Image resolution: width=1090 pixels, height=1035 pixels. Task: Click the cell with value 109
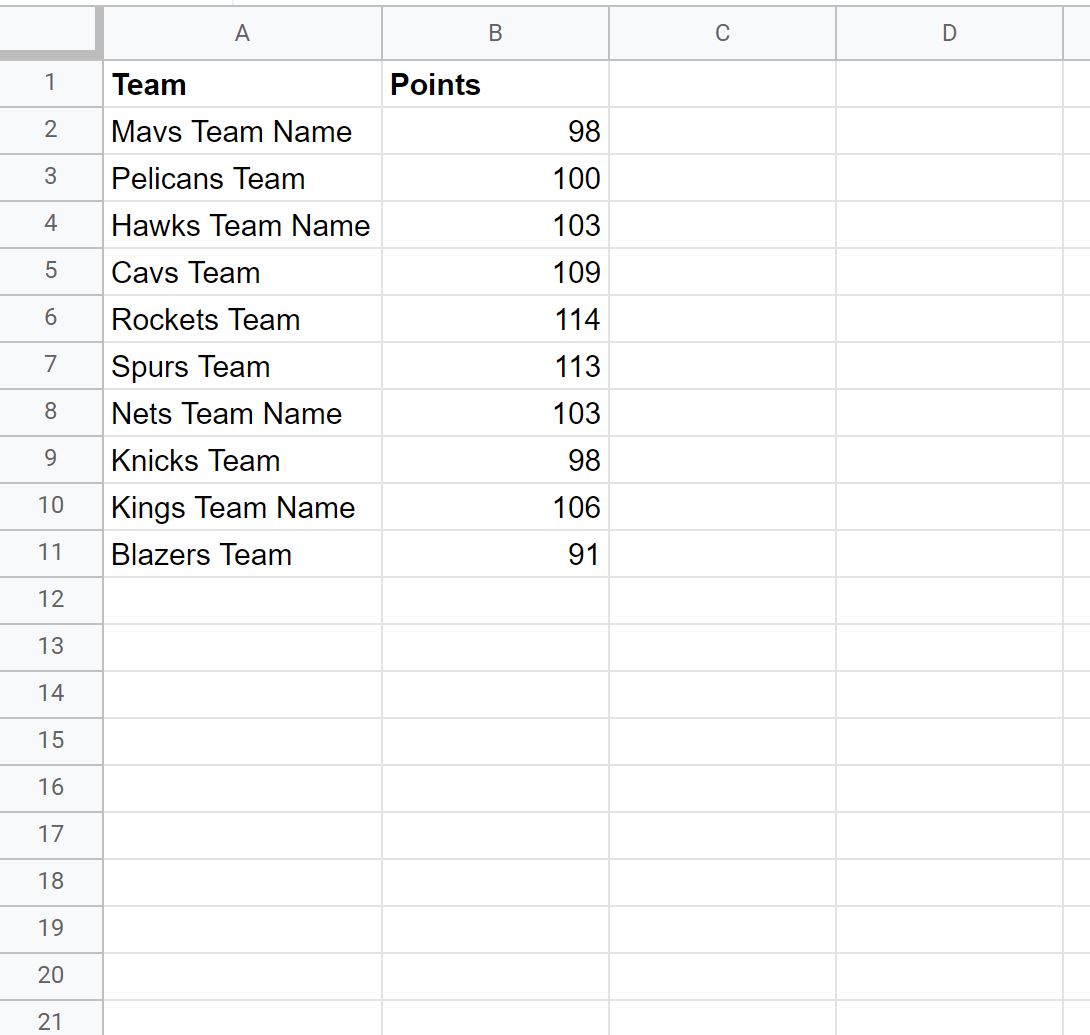(x=495, y=272)
